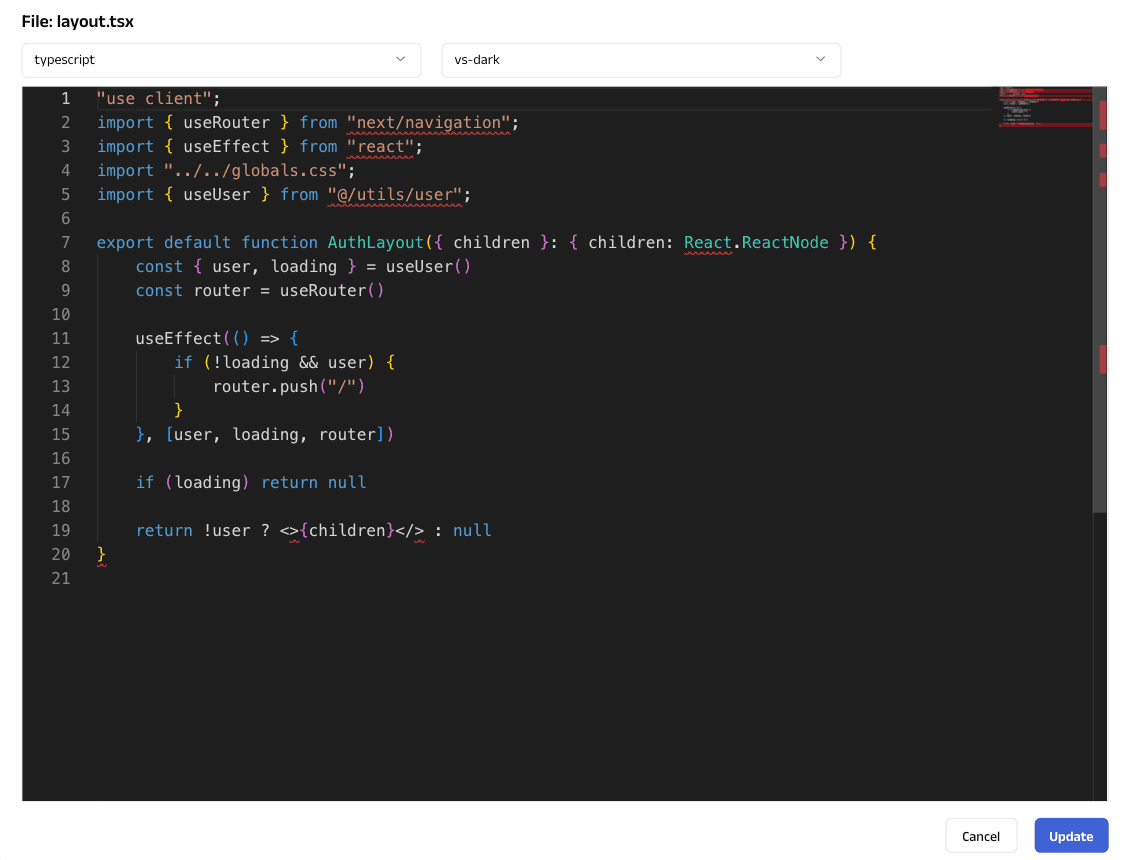The width and height of the screenshot is (1127, 860).
Task: Click line number 19 in the gutter
Action: (x=60, y=531)
